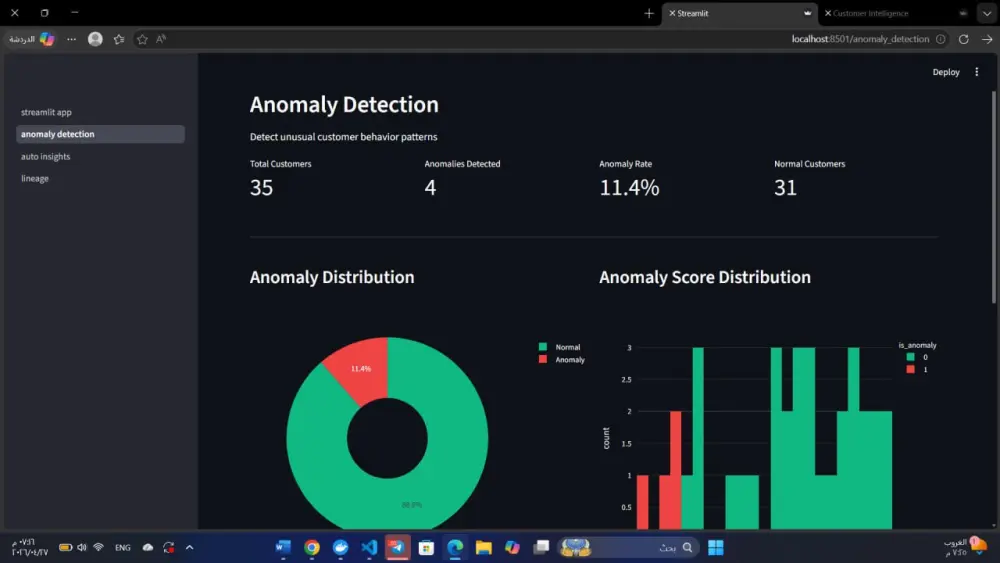This screenshot has height=563, width=1000.
Task: Toggle Anomaly in pie chart legend
Action: (x=562, y=360)
